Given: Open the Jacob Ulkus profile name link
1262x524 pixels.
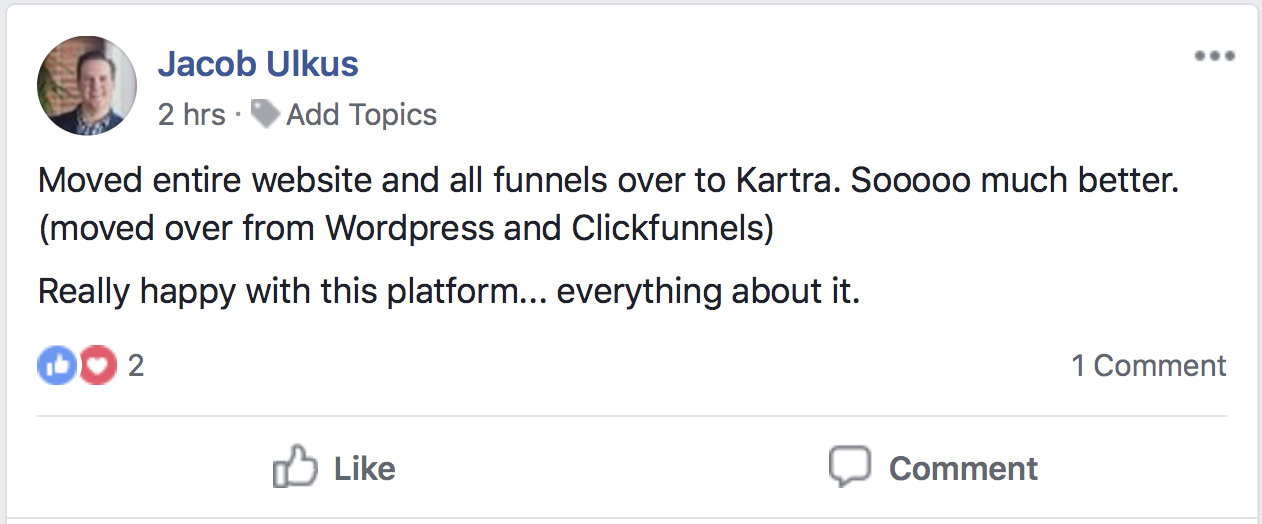Looking at the screenshot, I should click(x=258, y=65).
